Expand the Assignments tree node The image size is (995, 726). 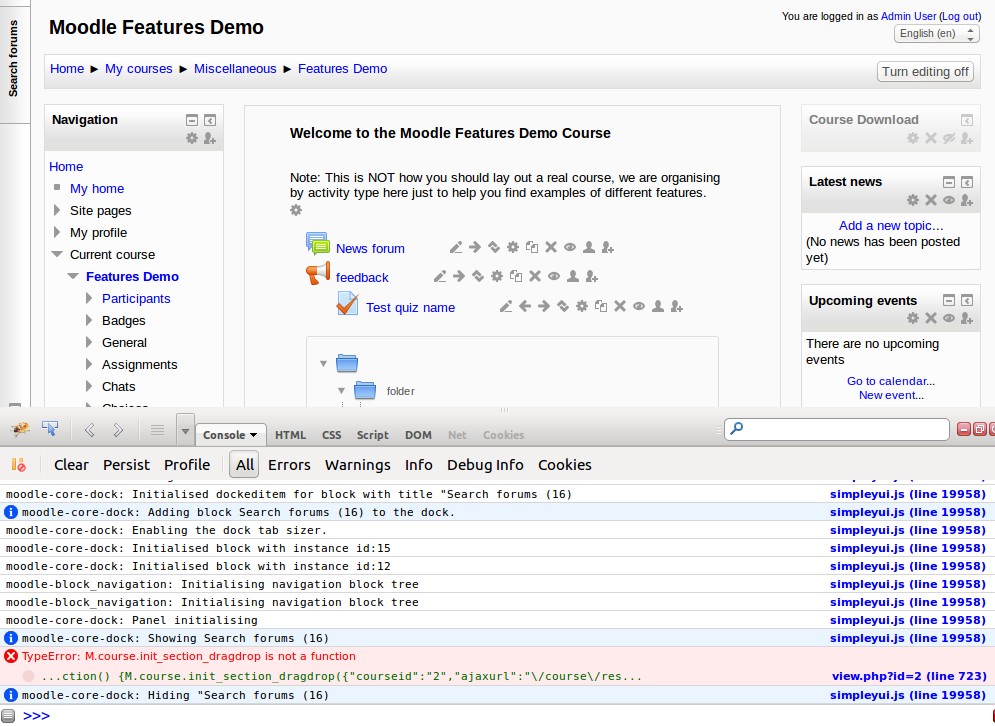pos(89,364)
